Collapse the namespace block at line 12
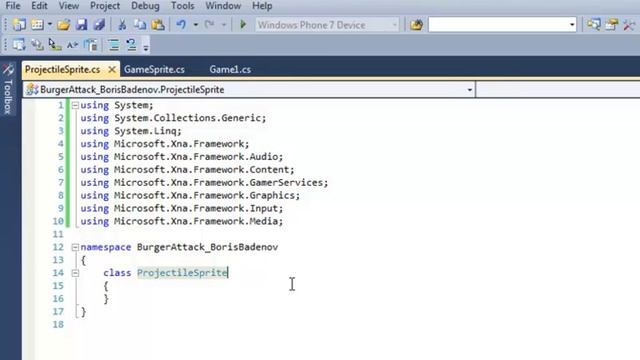This screenshot has height=360, width=640. click(x=75, y=247)
